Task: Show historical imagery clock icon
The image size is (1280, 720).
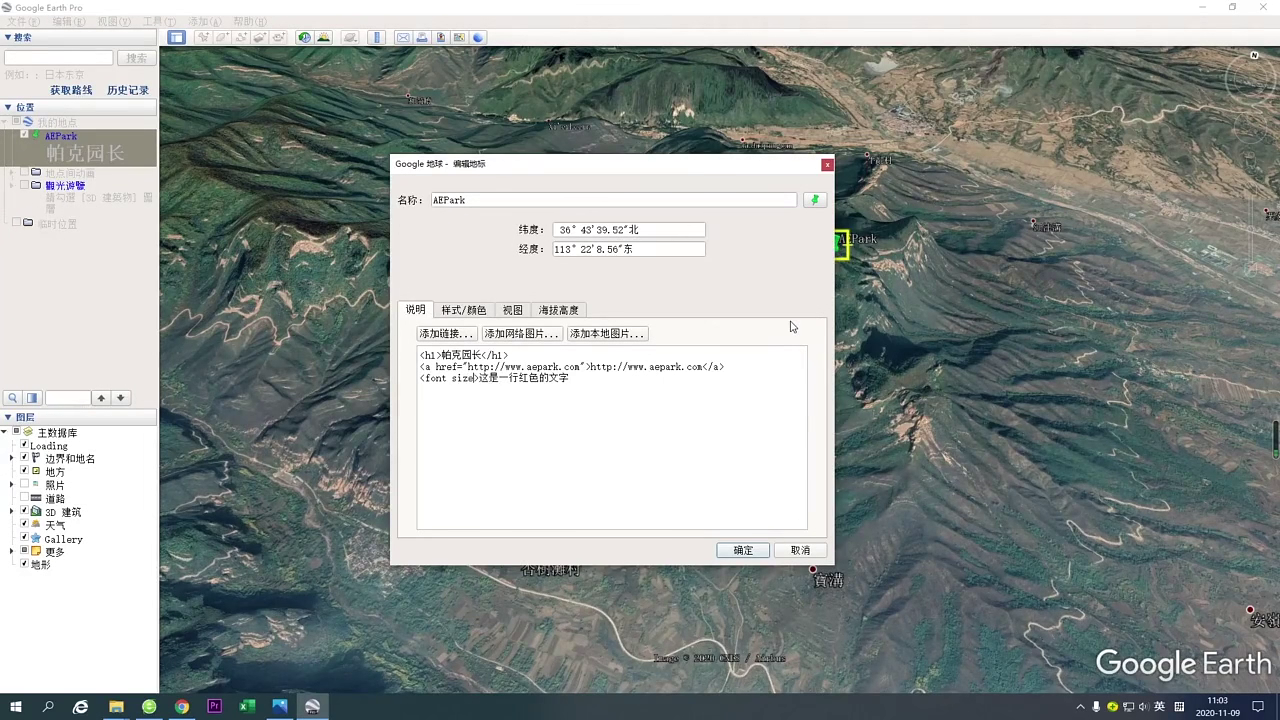Action: (x=304, y=37)
